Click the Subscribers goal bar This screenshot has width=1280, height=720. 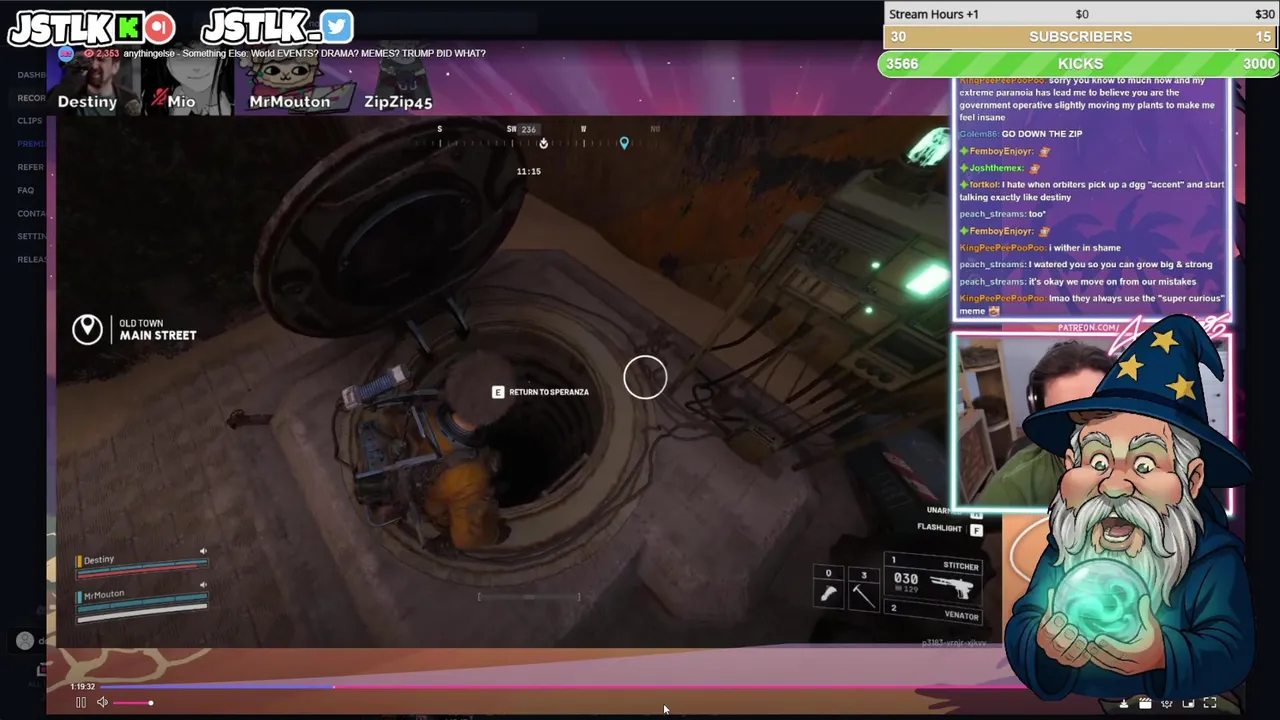pyautogui.click(x=1081, y=37)
